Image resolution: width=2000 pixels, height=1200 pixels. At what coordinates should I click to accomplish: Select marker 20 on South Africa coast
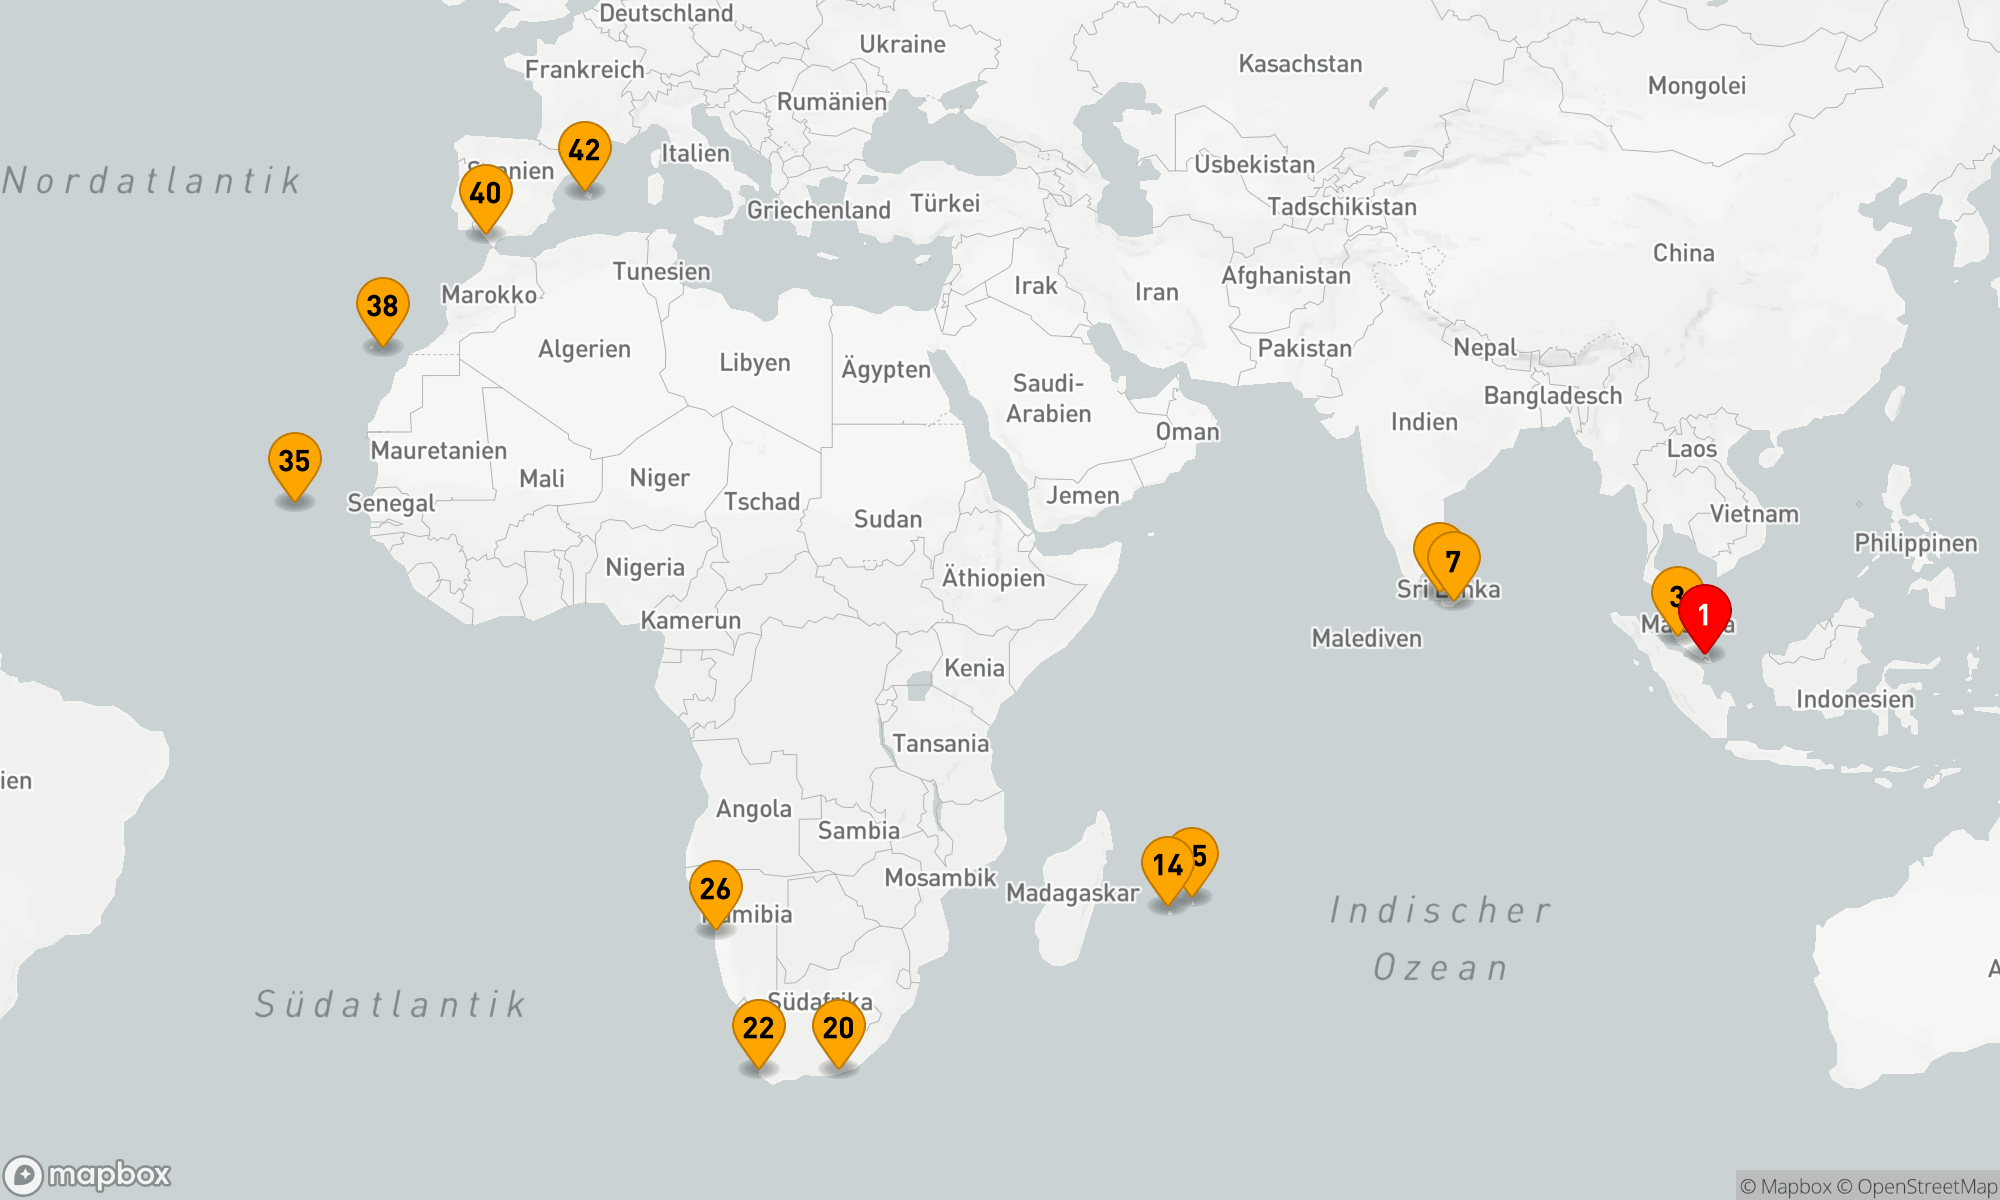[x=838, y=1028]
